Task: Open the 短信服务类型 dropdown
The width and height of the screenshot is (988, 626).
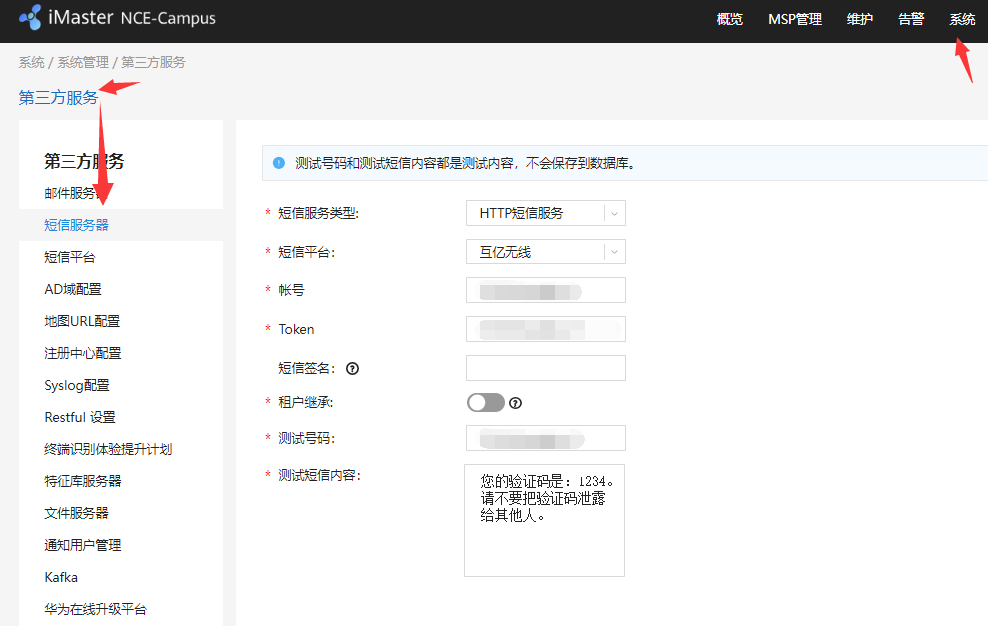Action: click(x=545, y=212)
